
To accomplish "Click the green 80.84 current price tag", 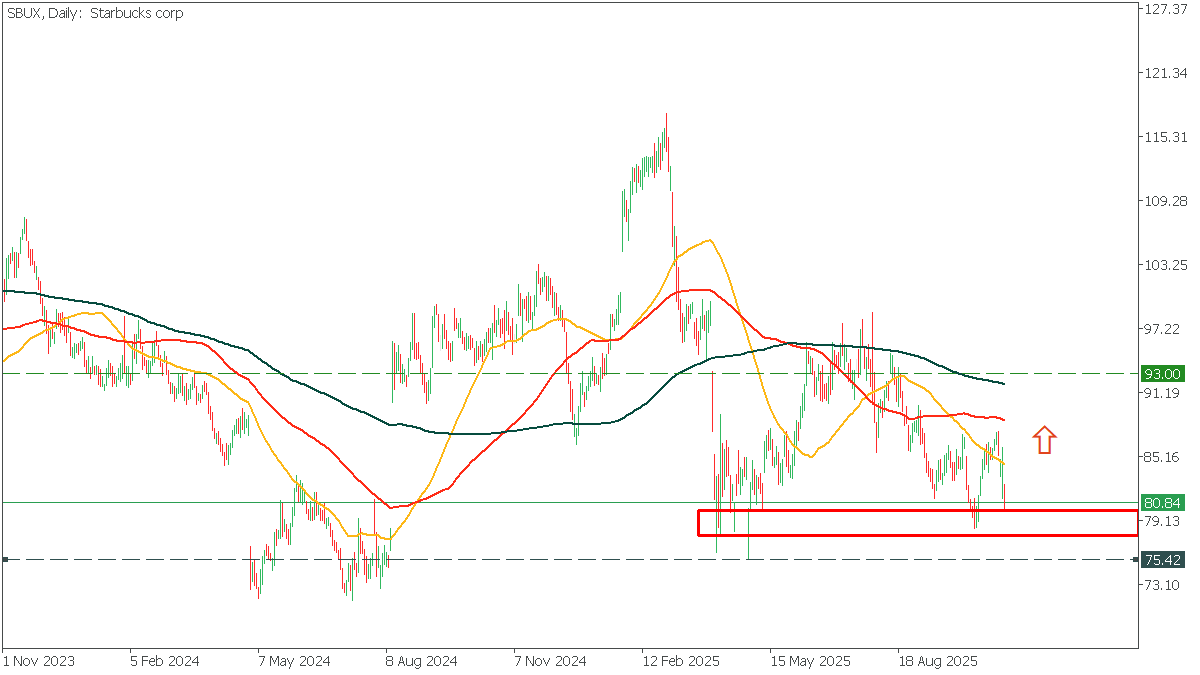I will click(1162, 503).
